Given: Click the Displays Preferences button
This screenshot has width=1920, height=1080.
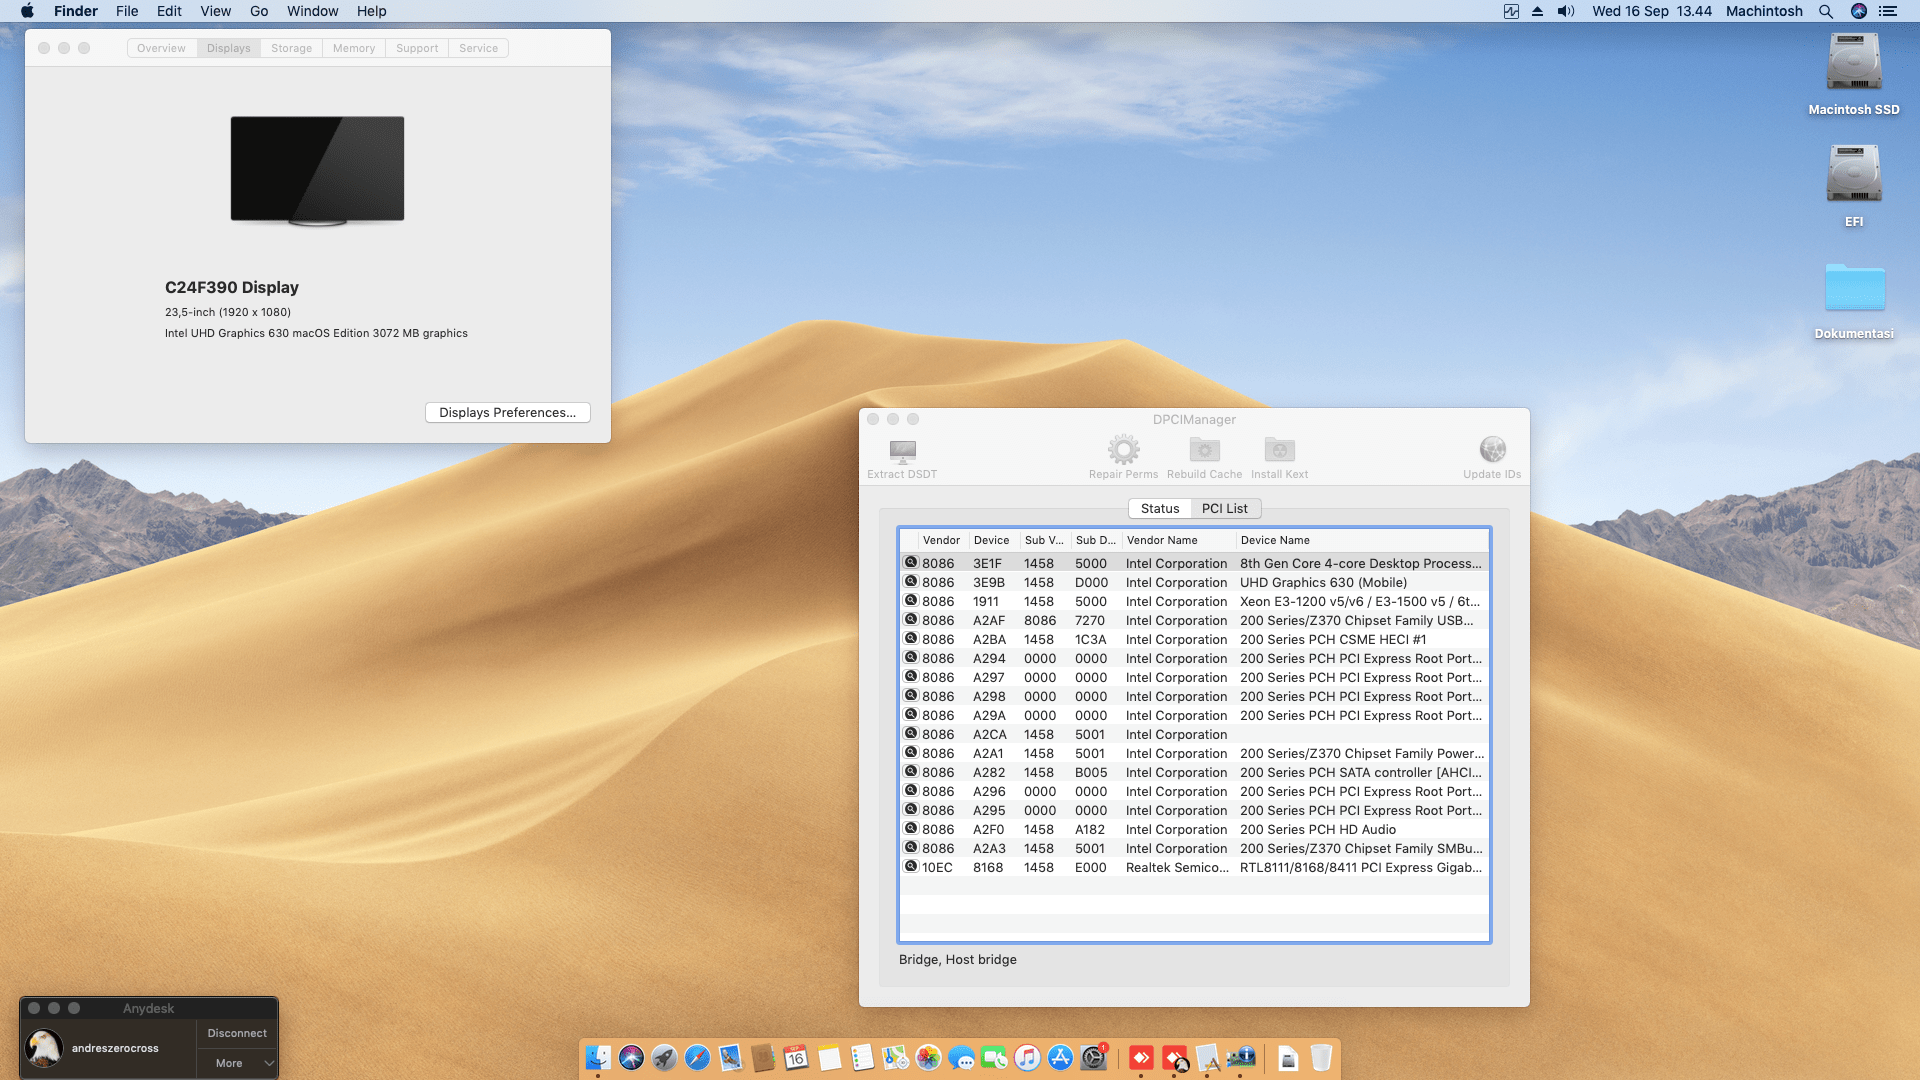Looking at the screenshot, I should [x=507, y=412].
